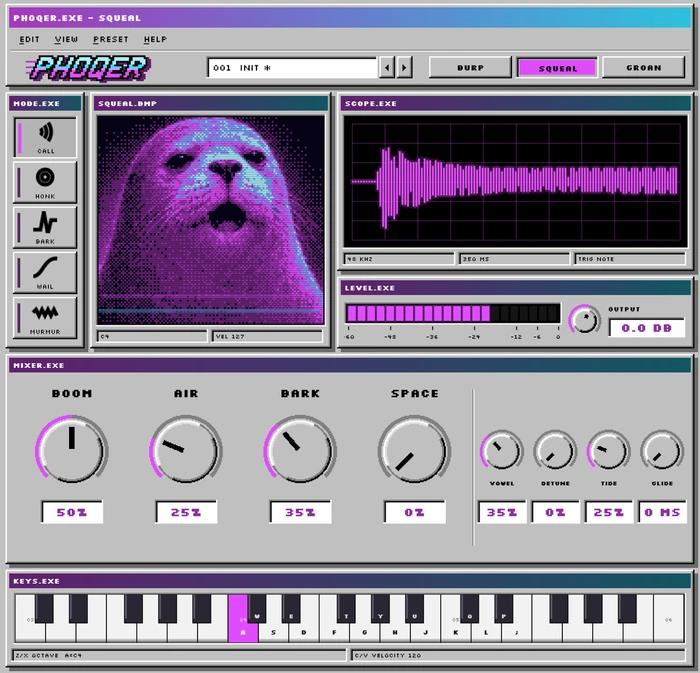The height and width of the screenshot is (673, 700).
Task: Click the VEL 127 field
Action: click(267, 336)
